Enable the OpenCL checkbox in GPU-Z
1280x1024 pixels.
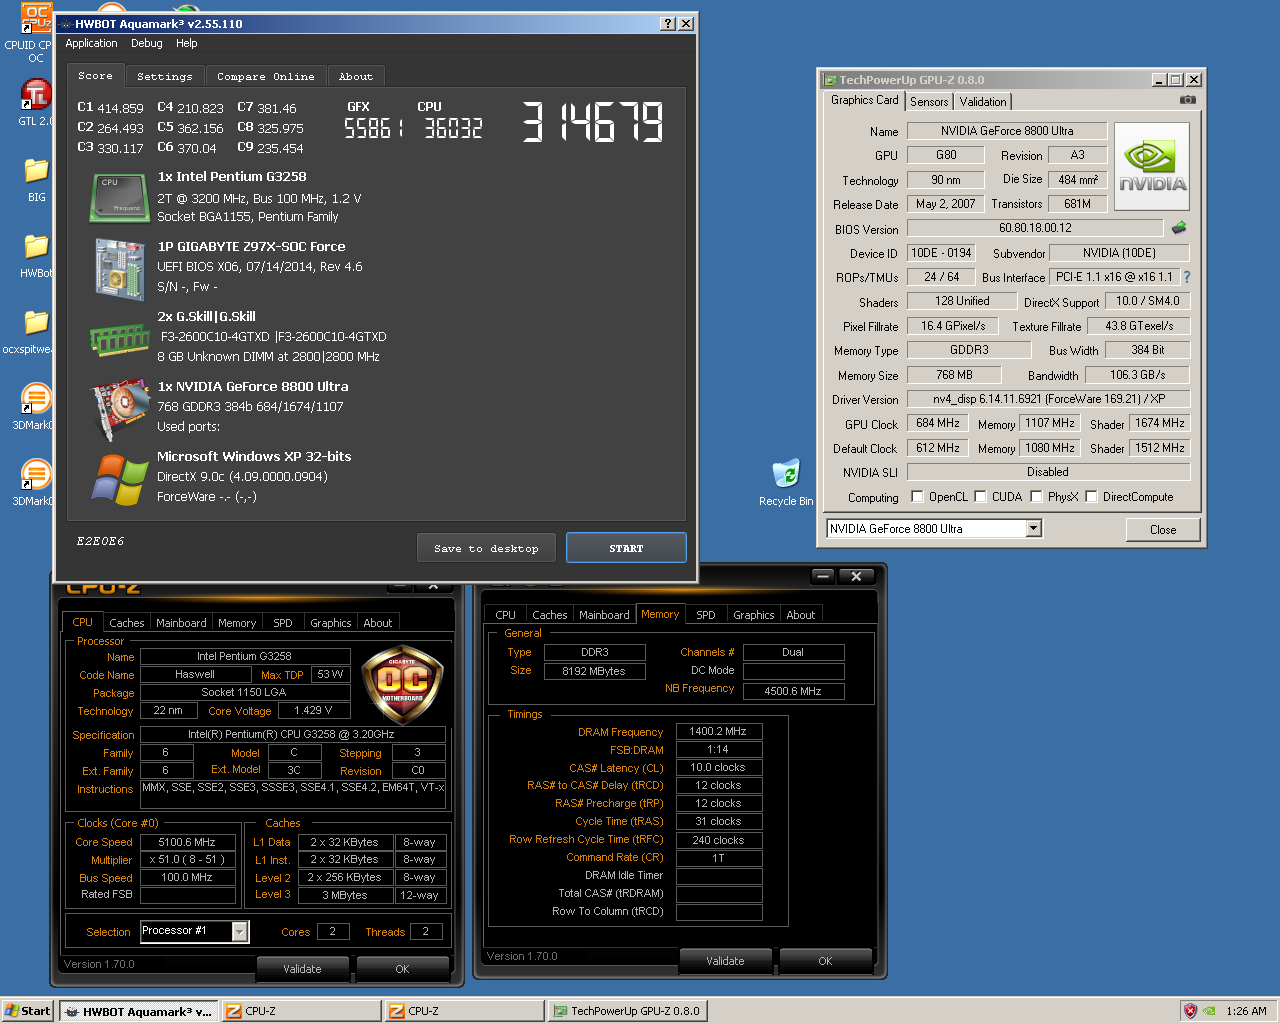(917, 497)
